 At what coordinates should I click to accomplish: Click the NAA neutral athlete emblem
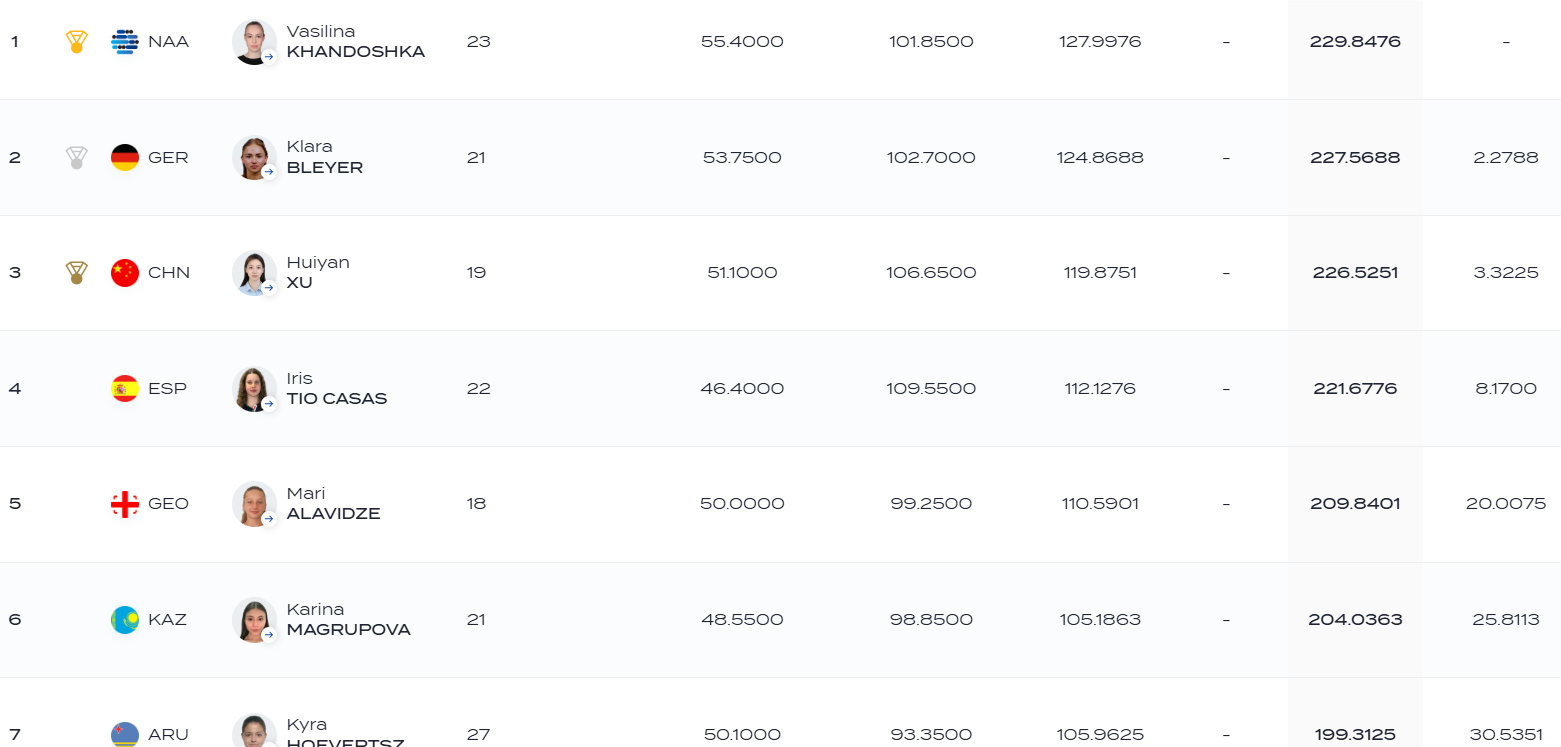(x=125, y=42)
